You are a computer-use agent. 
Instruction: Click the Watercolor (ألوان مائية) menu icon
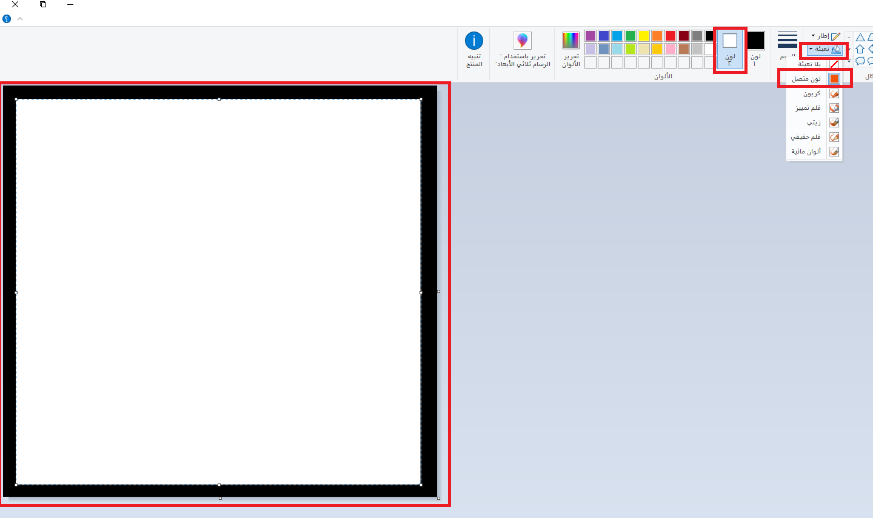(834, 152)
